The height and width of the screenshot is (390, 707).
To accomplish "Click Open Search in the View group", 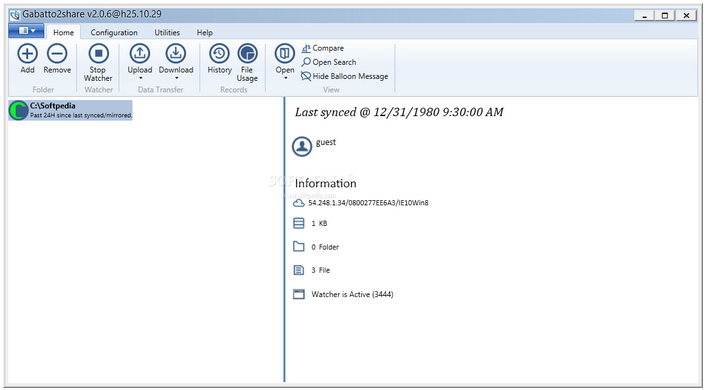I will click(x=329, y=62).
